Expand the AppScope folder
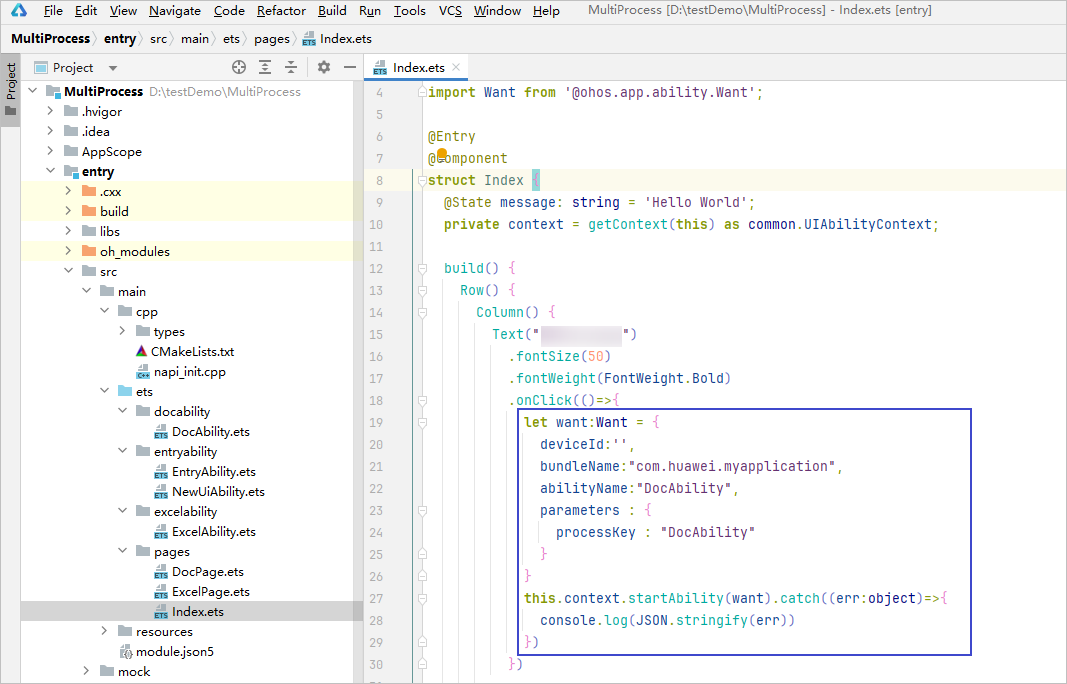The image size is (1067, 684). pos(51,152)
